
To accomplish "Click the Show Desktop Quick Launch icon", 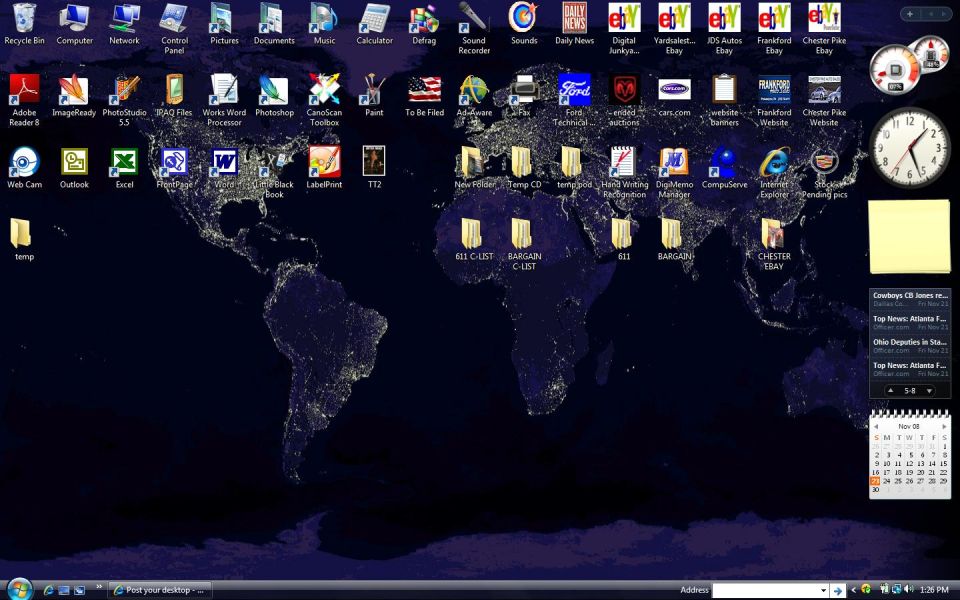I will (64, 590).
